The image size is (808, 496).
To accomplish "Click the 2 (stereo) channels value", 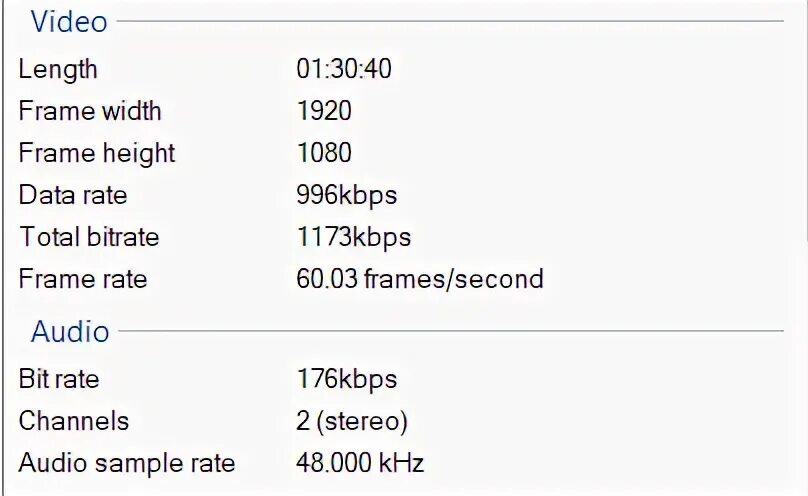I will tap(351, 421).
